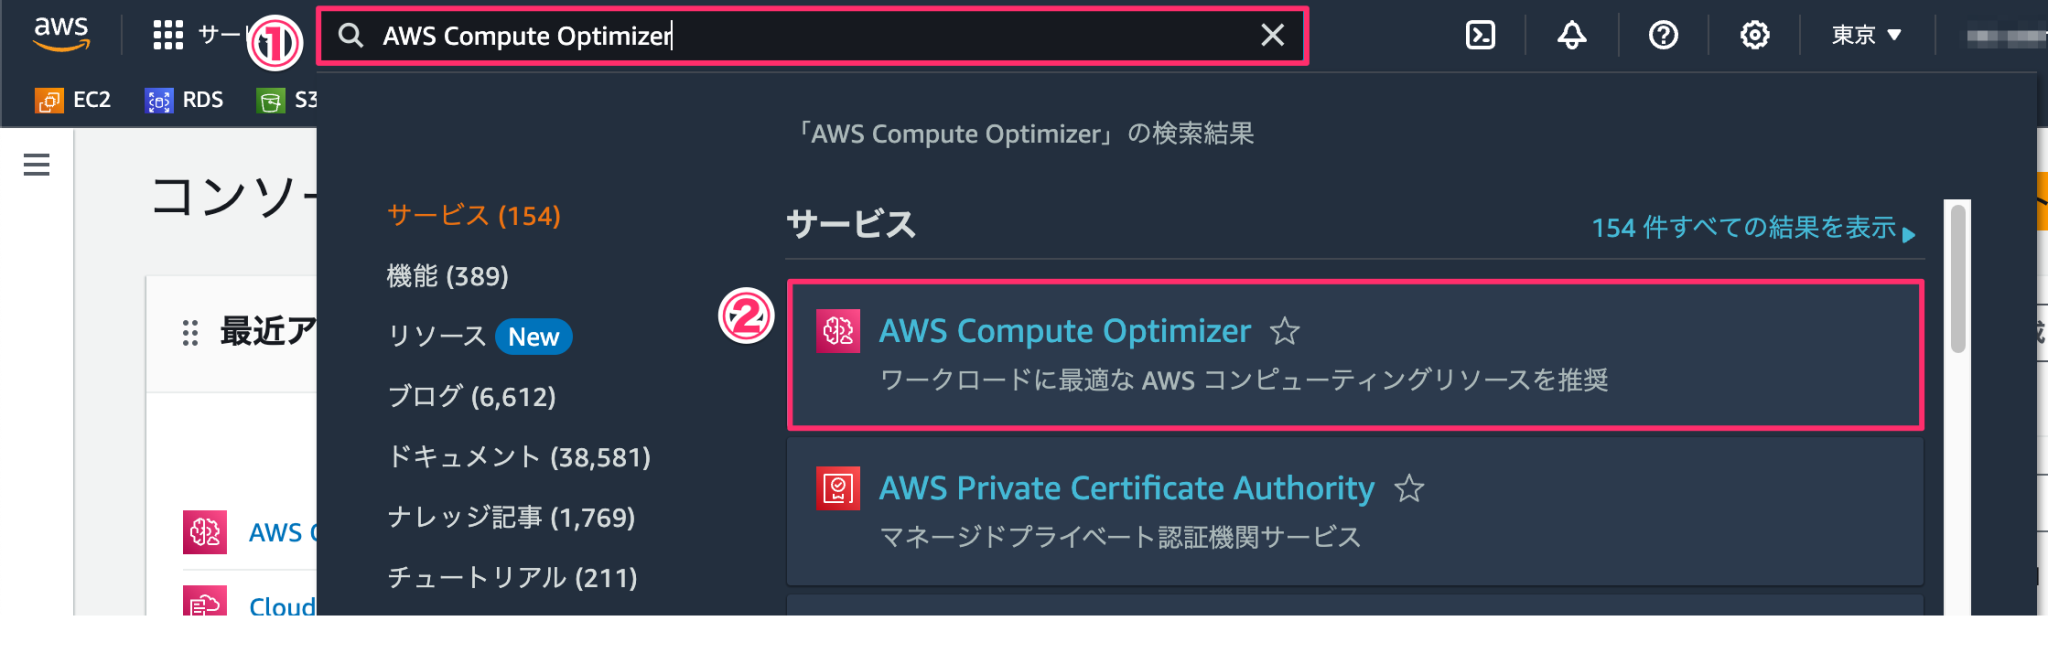Switch to the リソース results category

[x=440, y=336]
